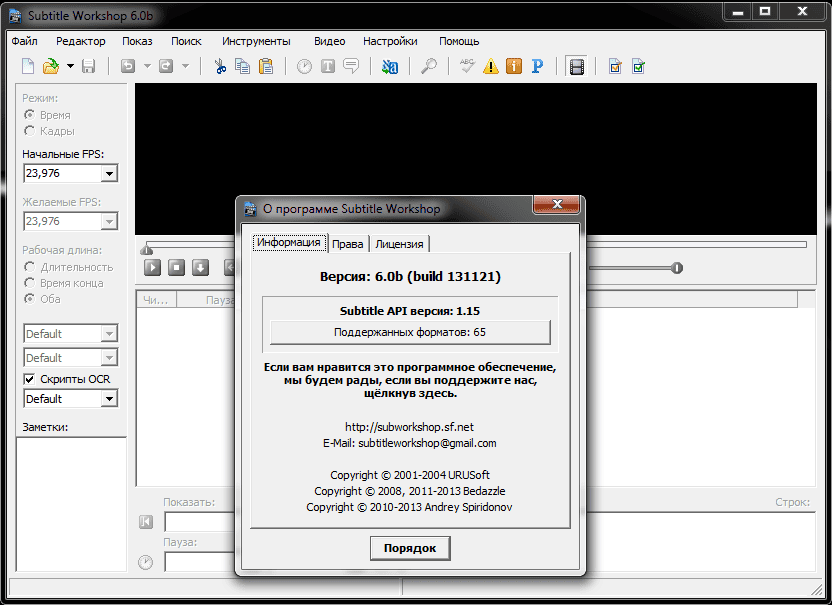Screen dimensions: 832x605
Task: Click the magnifying glass search icon
Action: coord(429,66)
